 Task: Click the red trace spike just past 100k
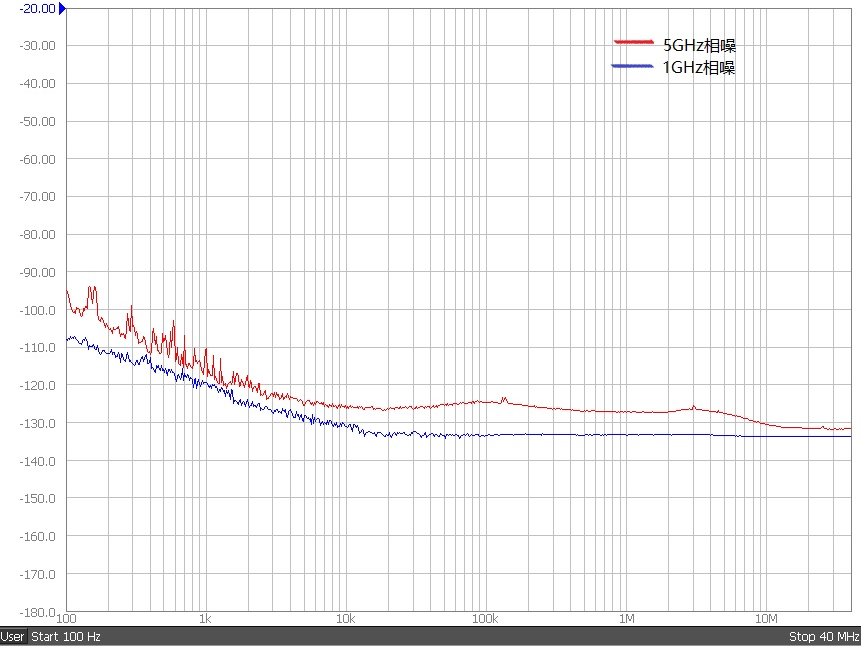[x=504, y=398]
